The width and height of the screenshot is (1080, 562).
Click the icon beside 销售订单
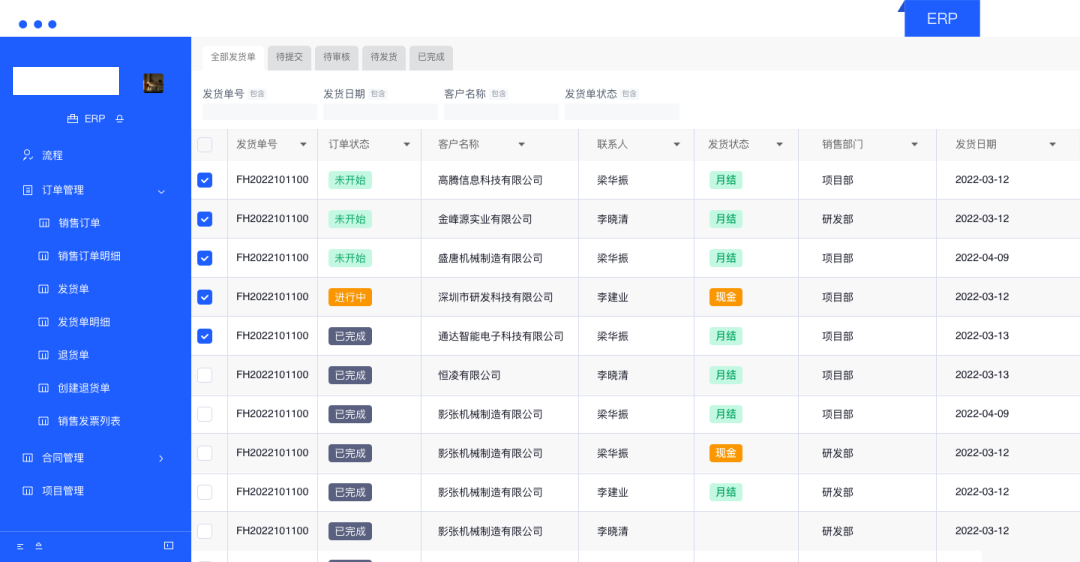43,223
